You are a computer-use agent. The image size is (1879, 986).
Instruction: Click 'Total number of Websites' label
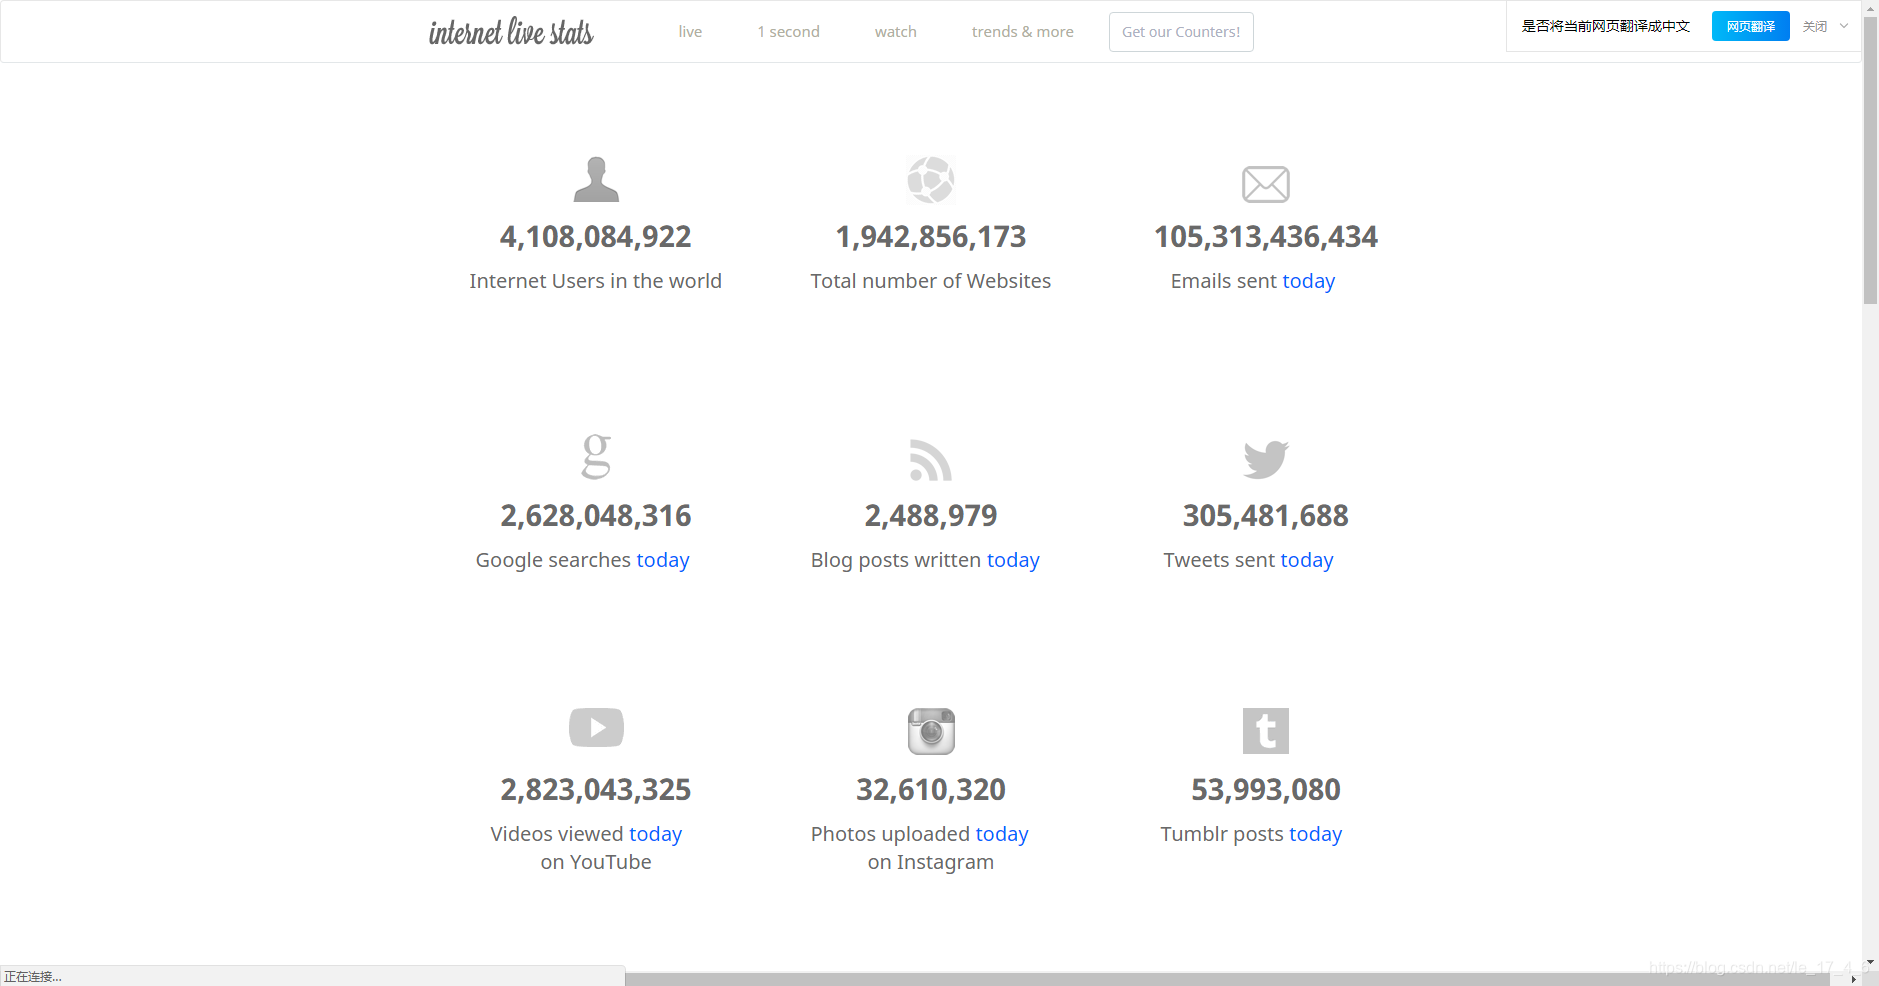(931, 281)
